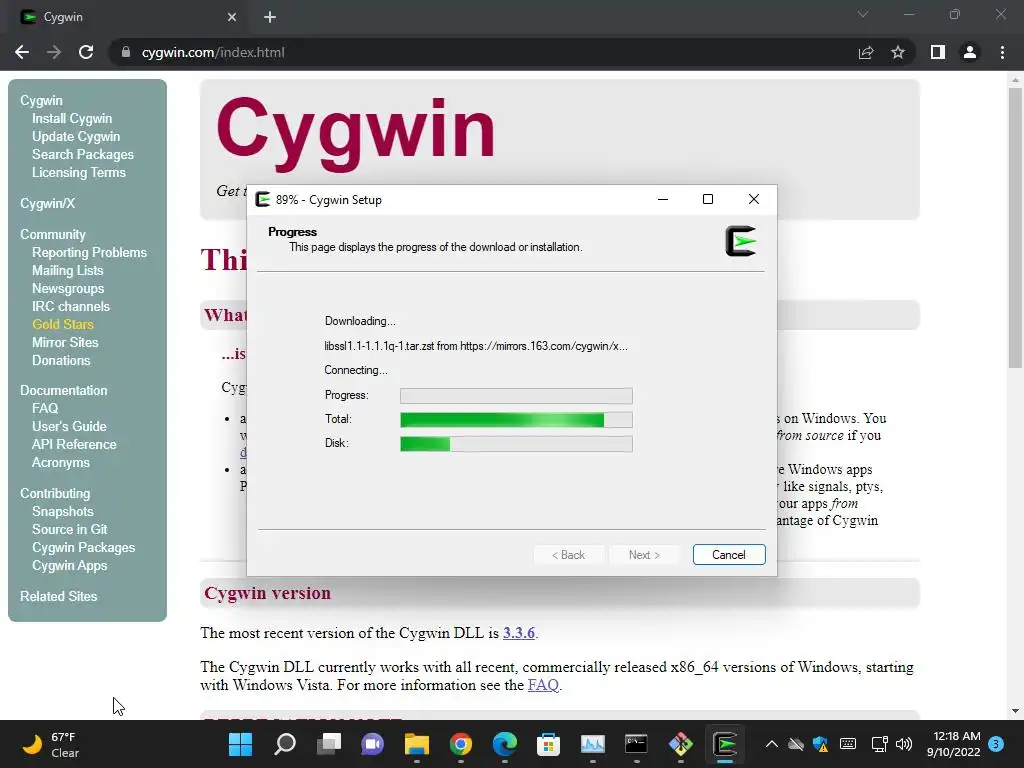Click the empty Progress bar
1024x768 pixels.
click(516, 396)
